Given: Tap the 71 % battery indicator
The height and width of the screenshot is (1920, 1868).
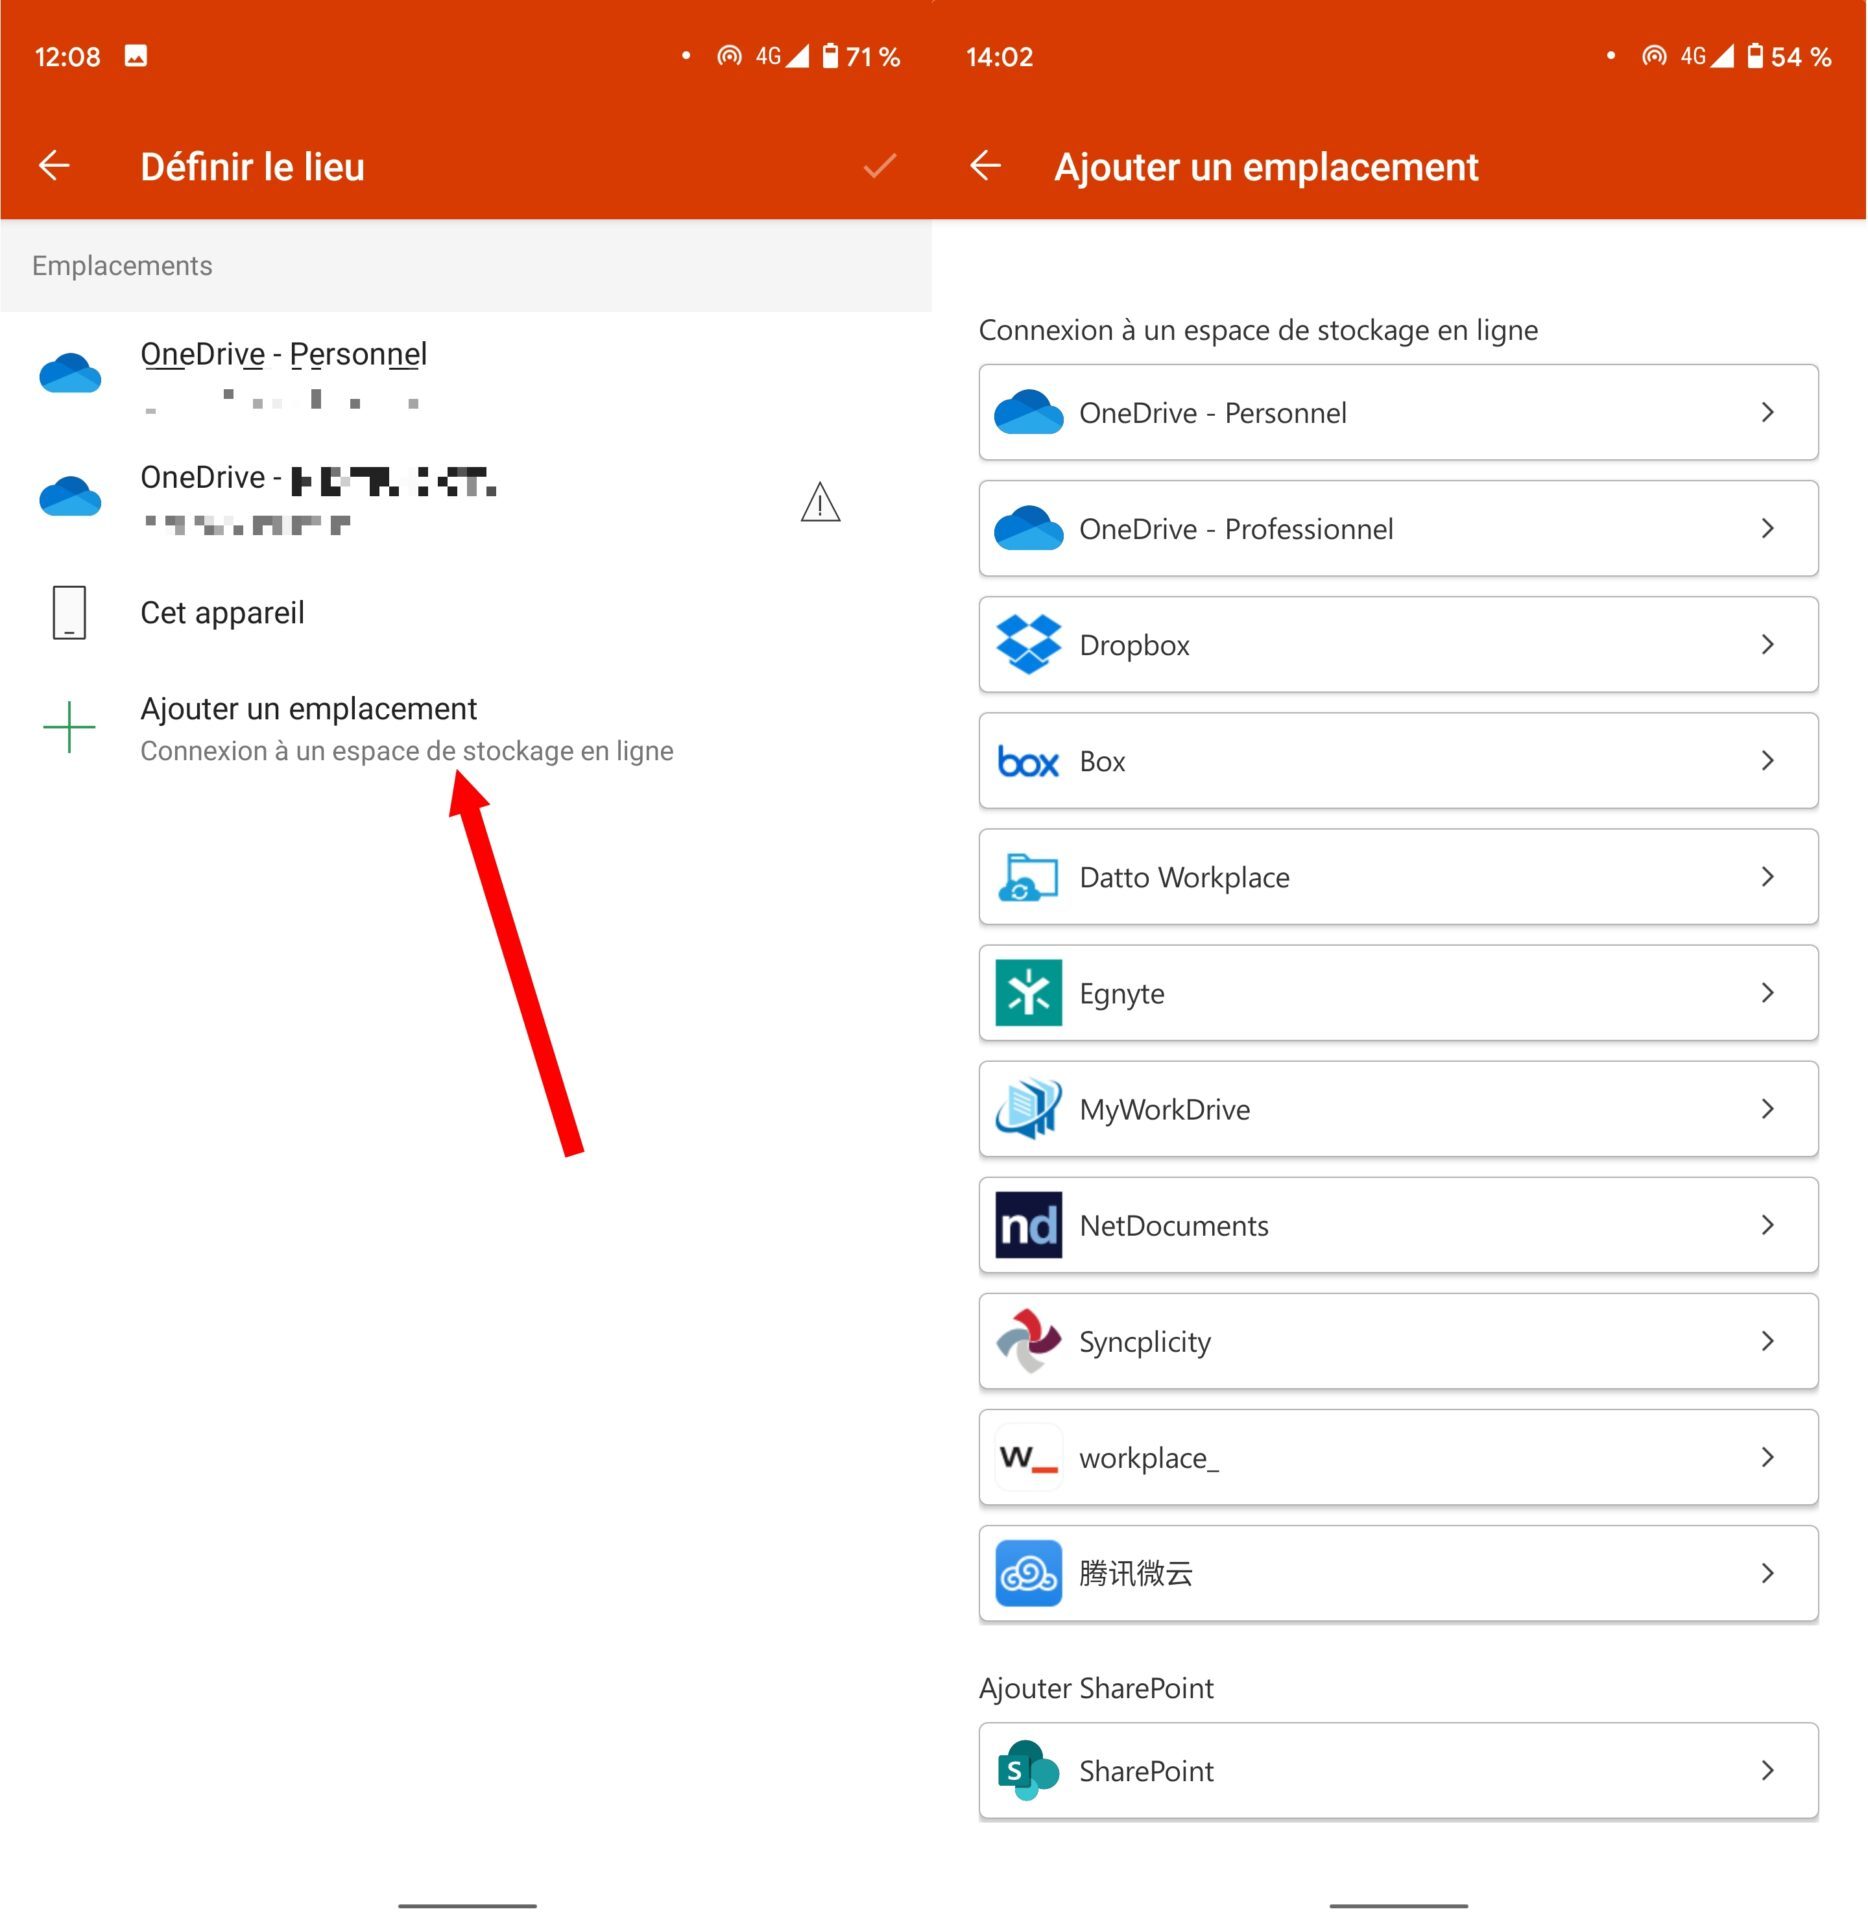Looking at the screenshot, I should (861, 56).
